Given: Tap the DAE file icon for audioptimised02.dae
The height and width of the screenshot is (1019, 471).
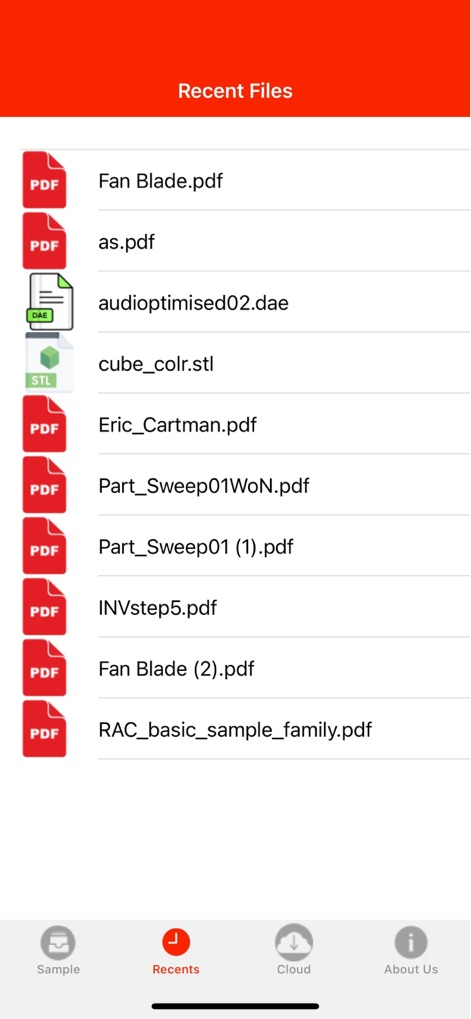Looking at the screenshot, I should point(50,302).
